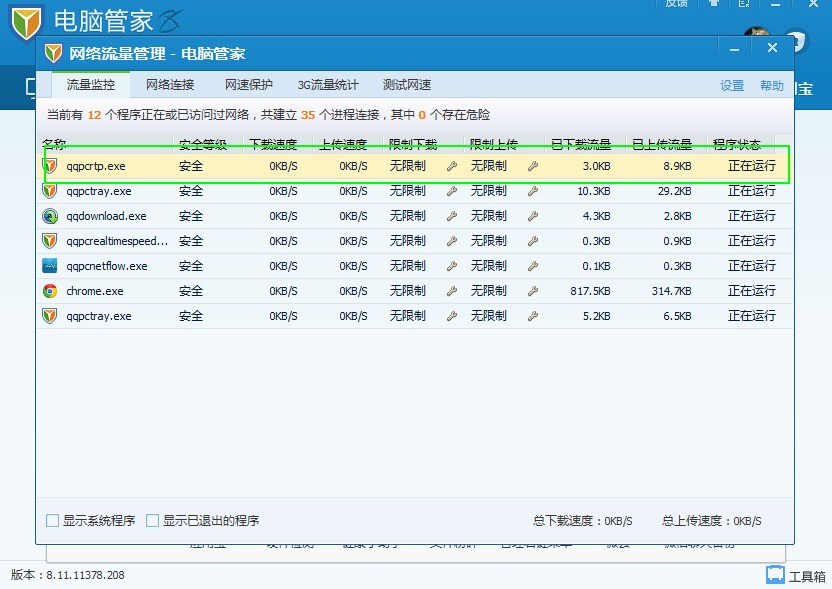Click 314.7KB uploaded value for chrome.exe
The height and width of the screenshot is (589, 832).
pos(672,291)
